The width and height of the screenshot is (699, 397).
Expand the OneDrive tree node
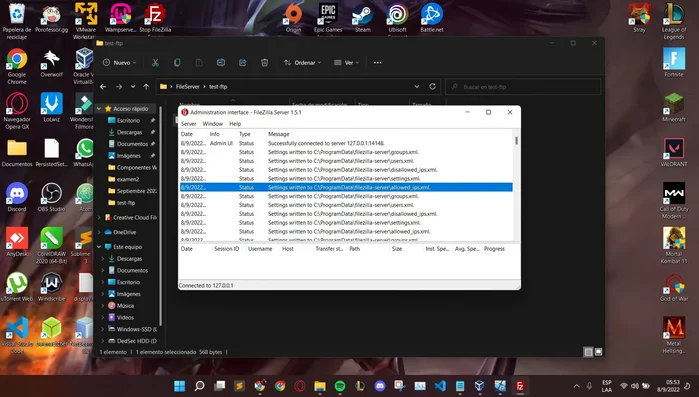point(99,232)
